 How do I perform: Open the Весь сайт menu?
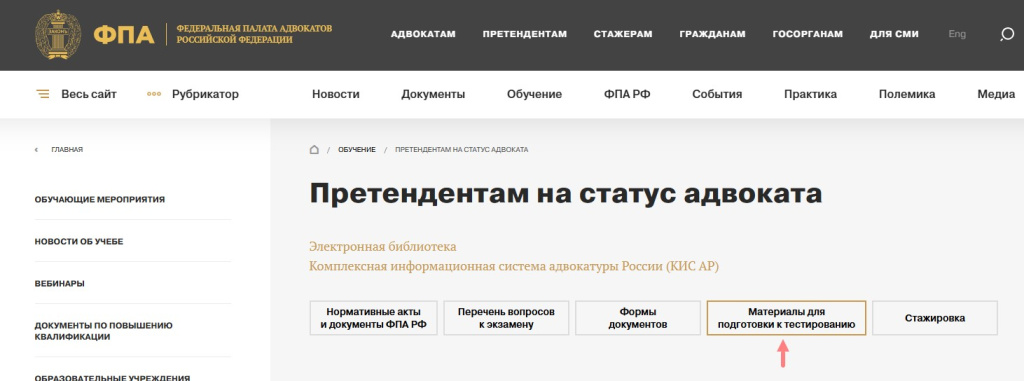[x=89, y=94]
